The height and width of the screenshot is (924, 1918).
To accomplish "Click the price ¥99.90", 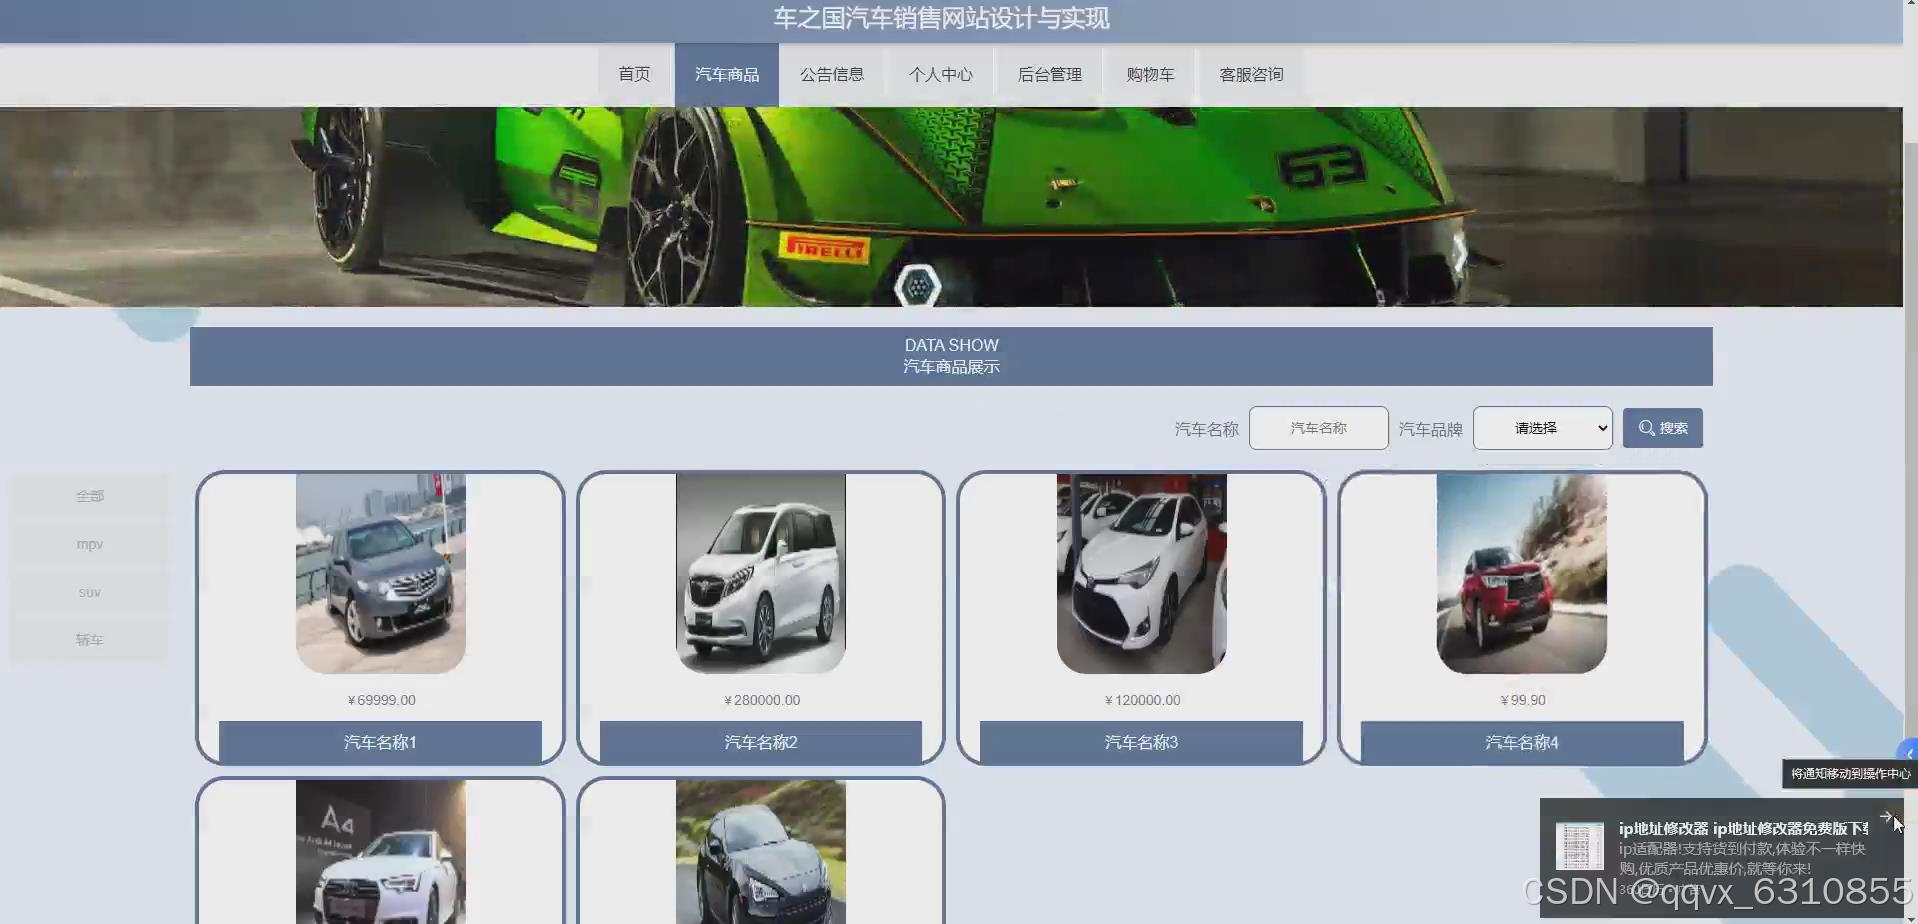I will 1522,700.
